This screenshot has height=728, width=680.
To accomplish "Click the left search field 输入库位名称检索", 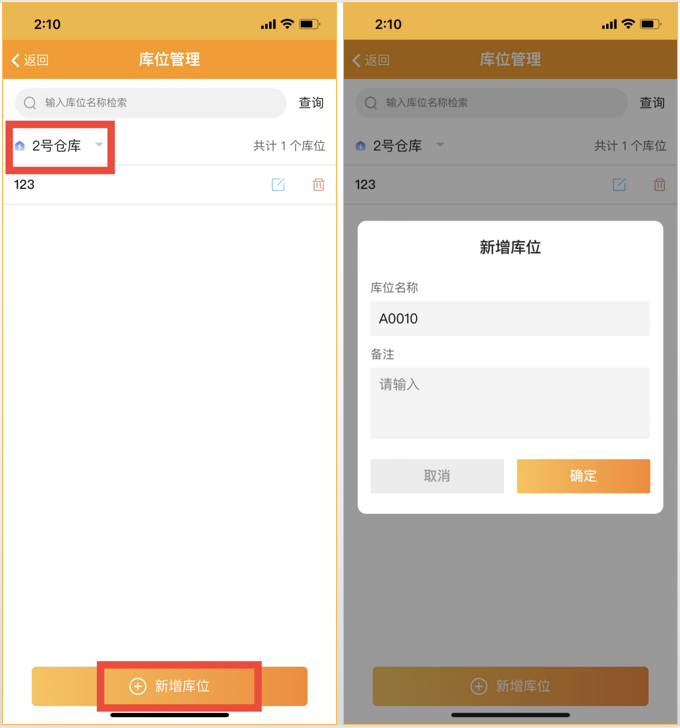I will point(150,103).
